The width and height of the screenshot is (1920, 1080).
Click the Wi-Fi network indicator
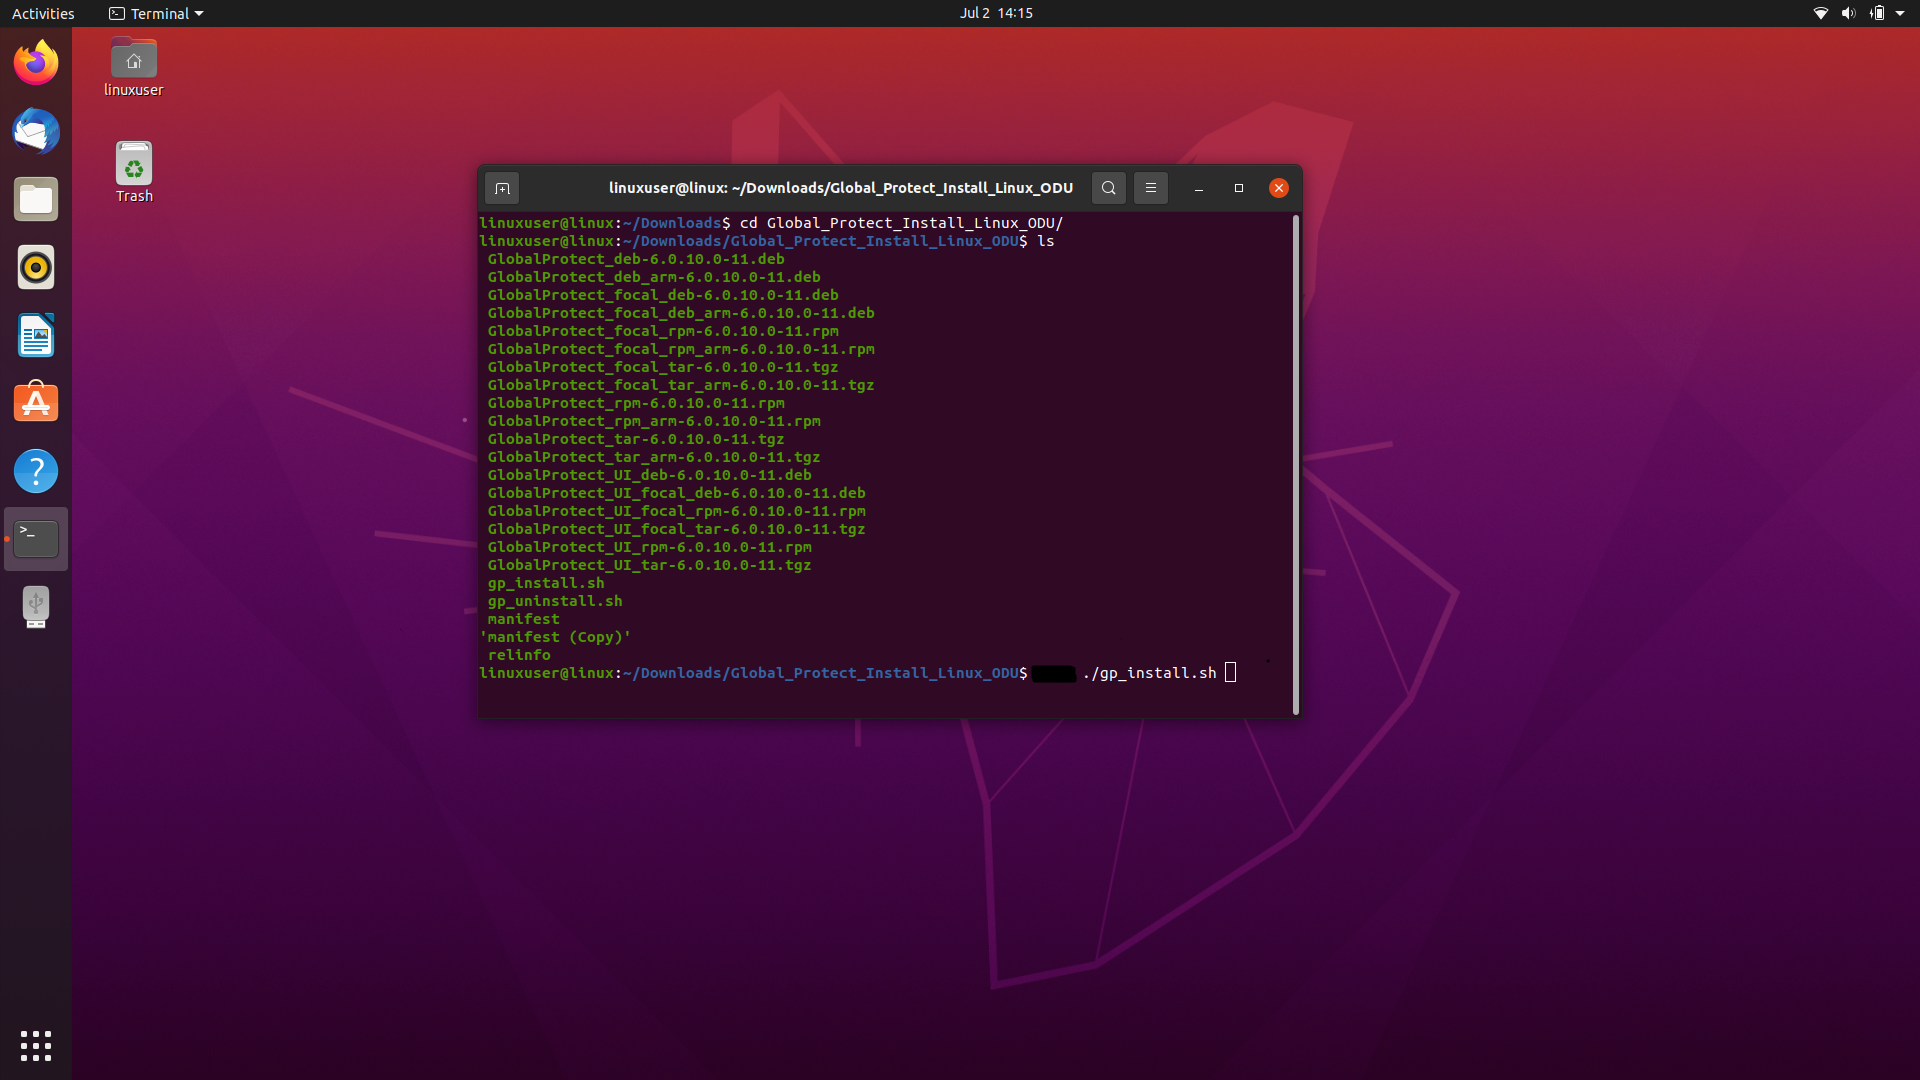pyautogui.click(x=1820, y=13)
